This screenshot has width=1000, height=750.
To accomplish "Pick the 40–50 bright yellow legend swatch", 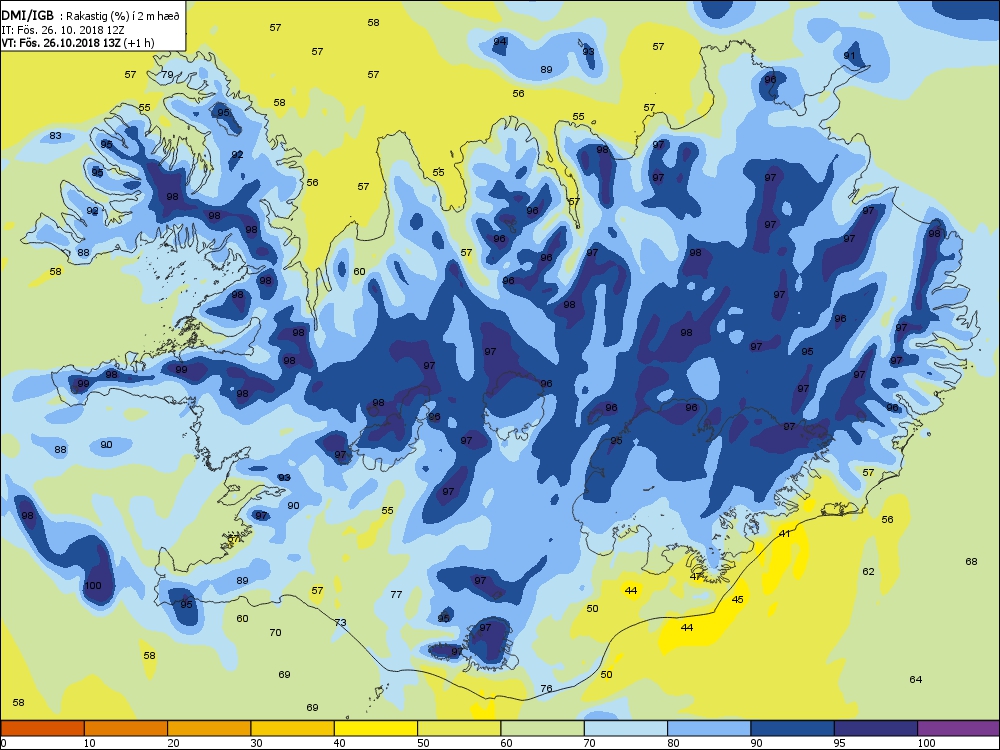I will 376,728.
